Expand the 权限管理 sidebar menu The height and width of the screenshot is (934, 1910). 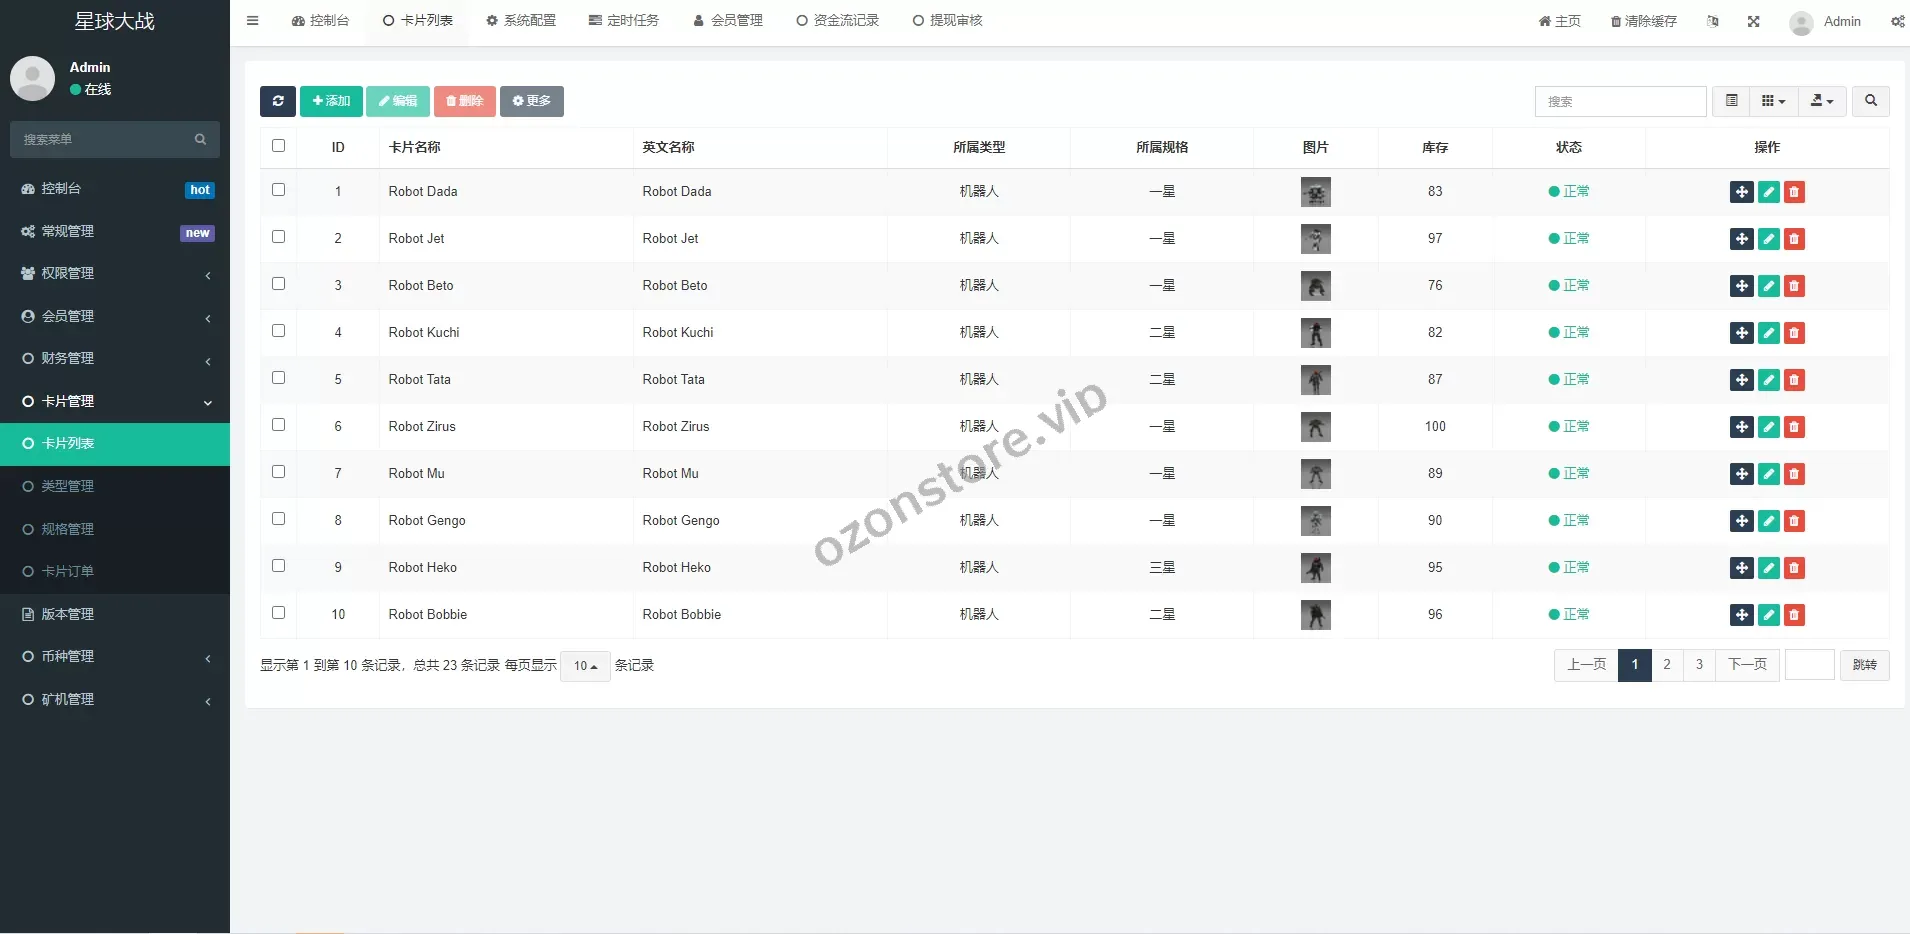click(115, 274)
